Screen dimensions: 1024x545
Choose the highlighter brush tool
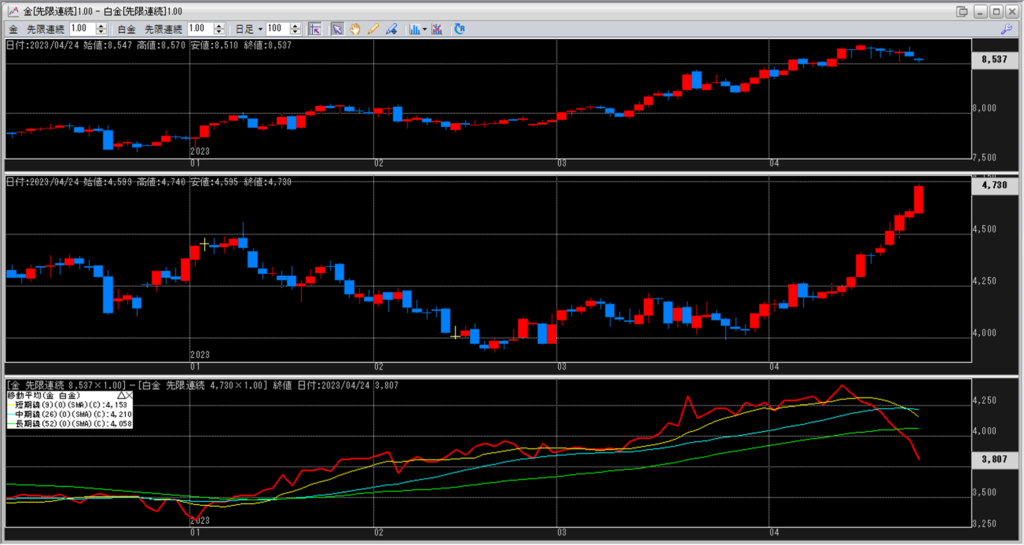391,29
